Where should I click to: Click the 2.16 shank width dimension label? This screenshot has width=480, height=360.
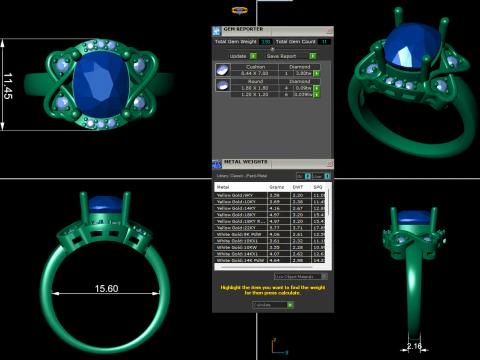click(414, 346)
